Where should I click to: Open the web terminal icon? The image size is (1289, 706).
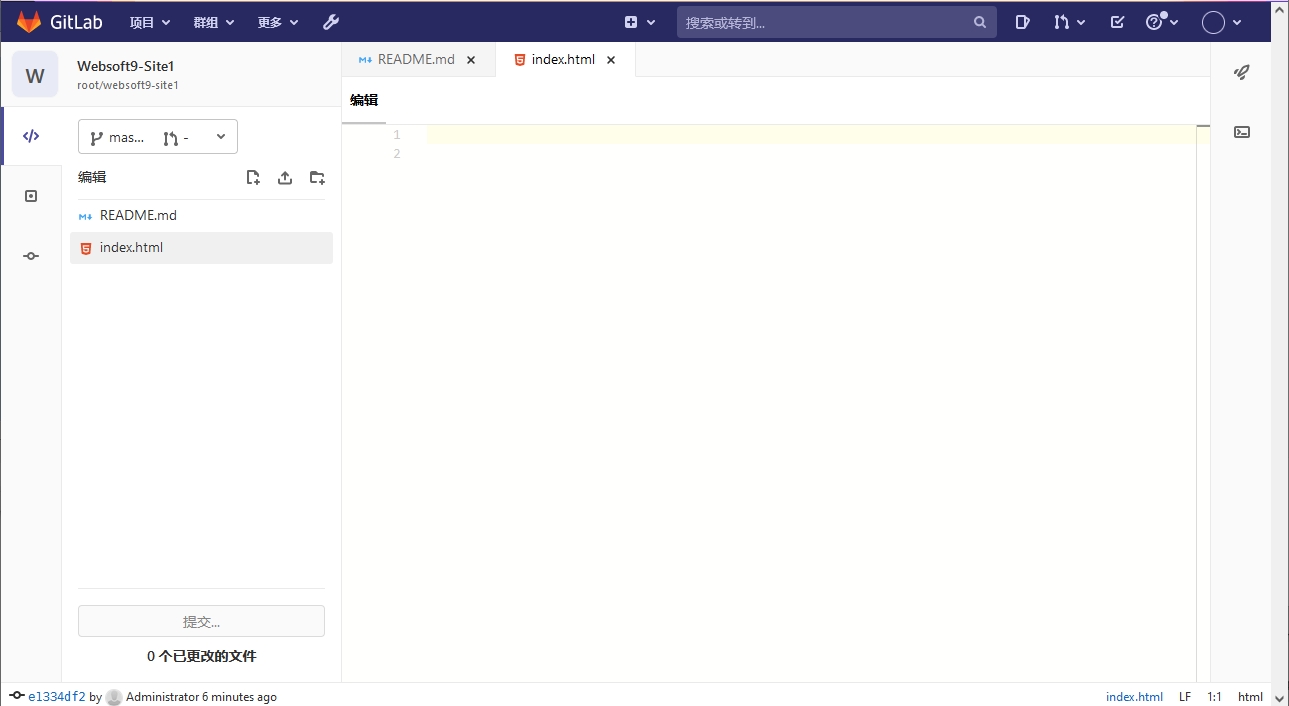[x=1241, y=132]
